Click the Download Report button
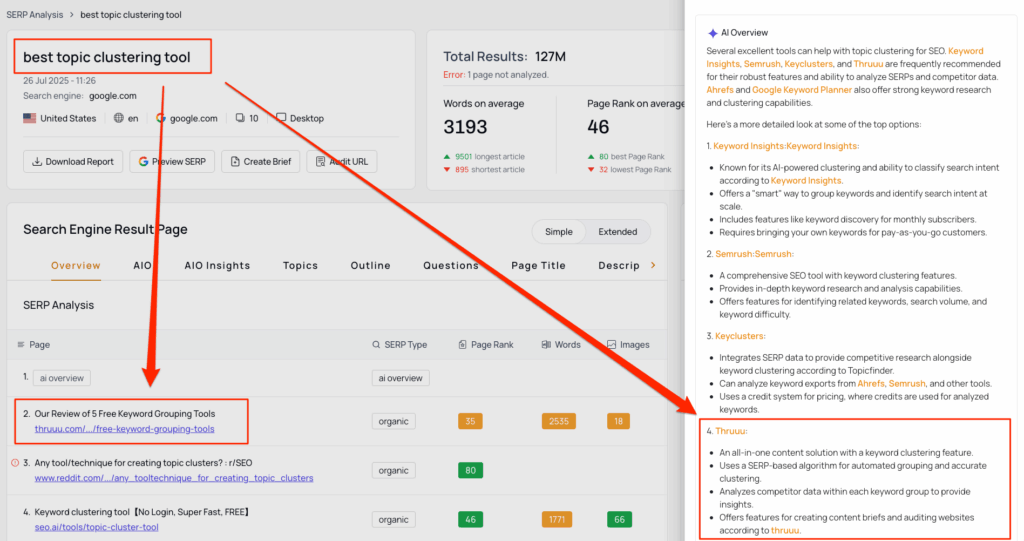Image resolution: width=1024 pixels, height=541 pixels. pyautogui.click(x=73, y=161)
